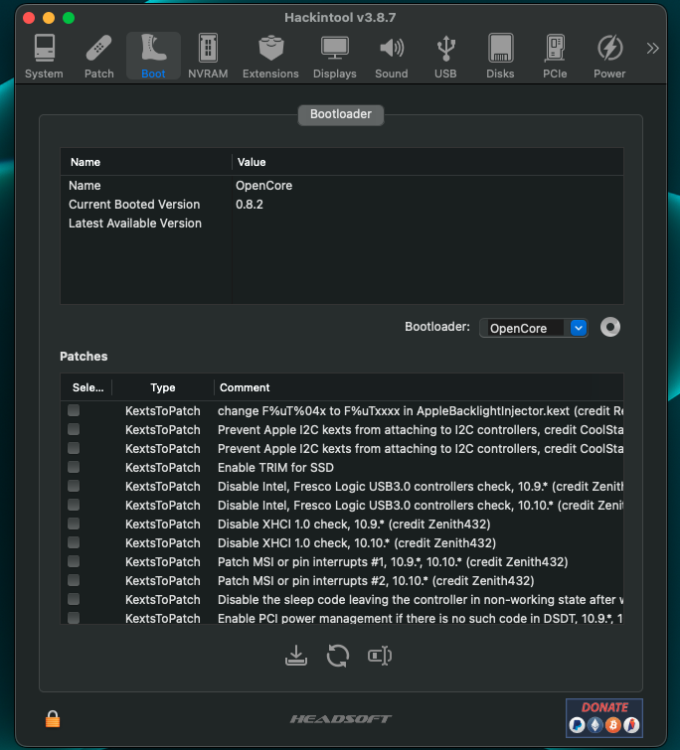
Task: Select the Latest Available Version row
Action: 342,223
